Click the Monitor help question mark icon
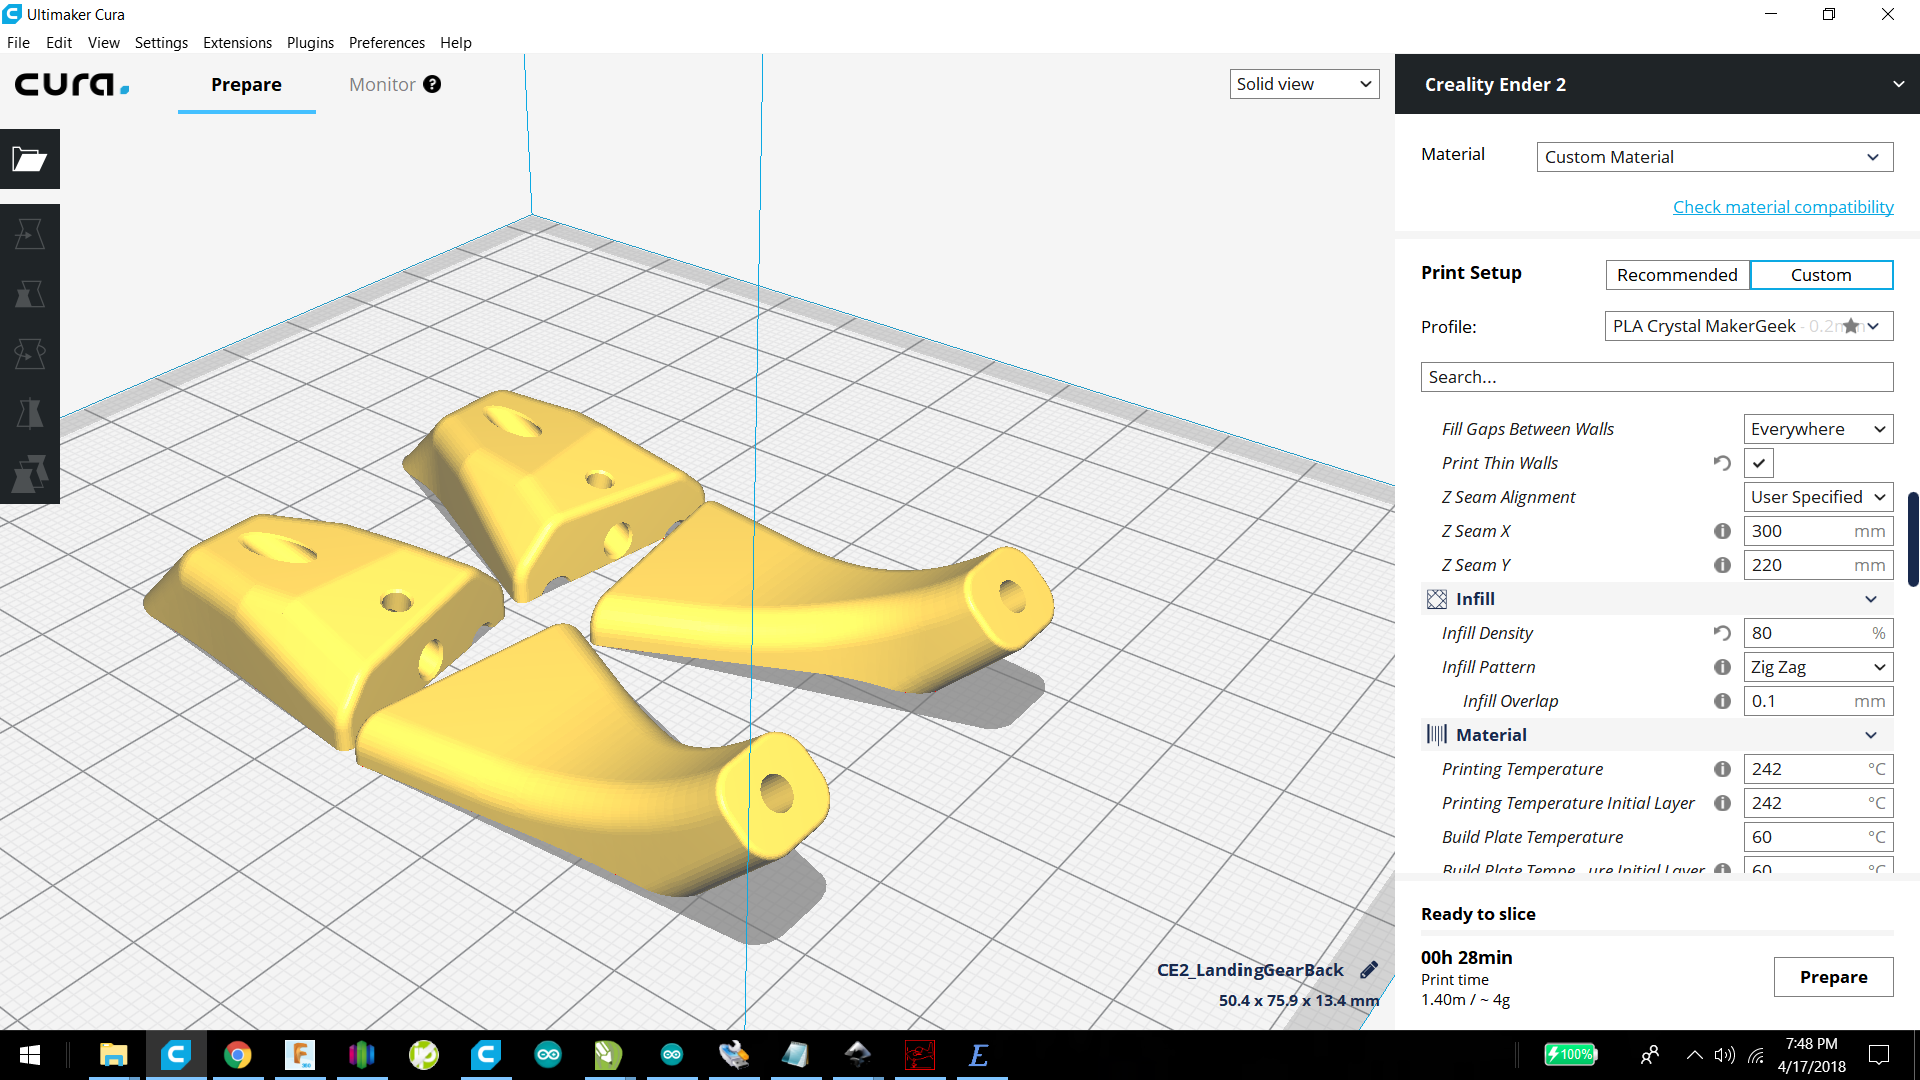 [432, 84]
